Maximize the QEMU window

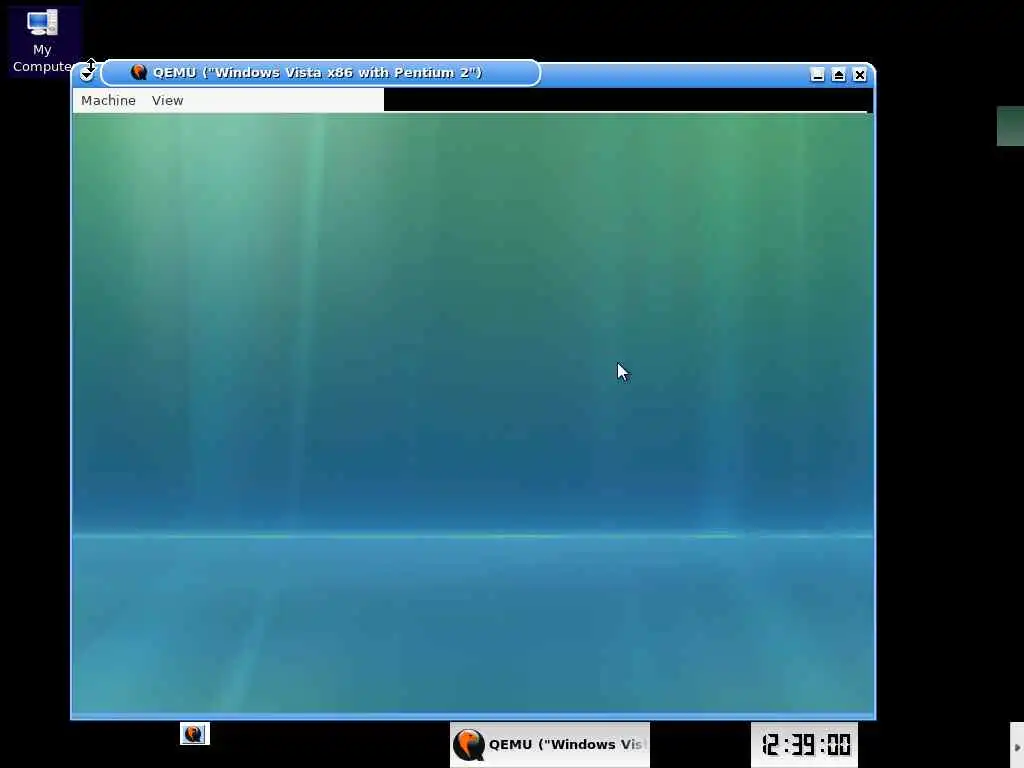tap(839, 74)
